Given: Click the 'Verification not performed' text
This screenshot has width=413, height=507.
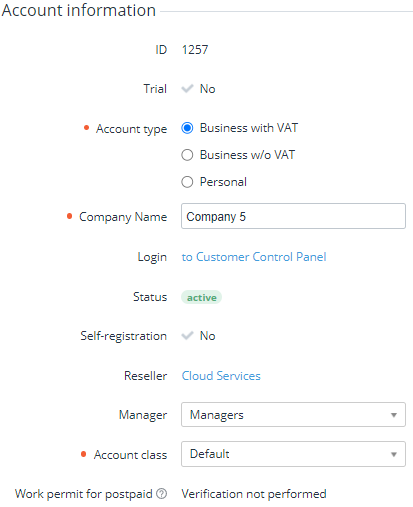Looking at the screenshot, I should tap(254, 494).
